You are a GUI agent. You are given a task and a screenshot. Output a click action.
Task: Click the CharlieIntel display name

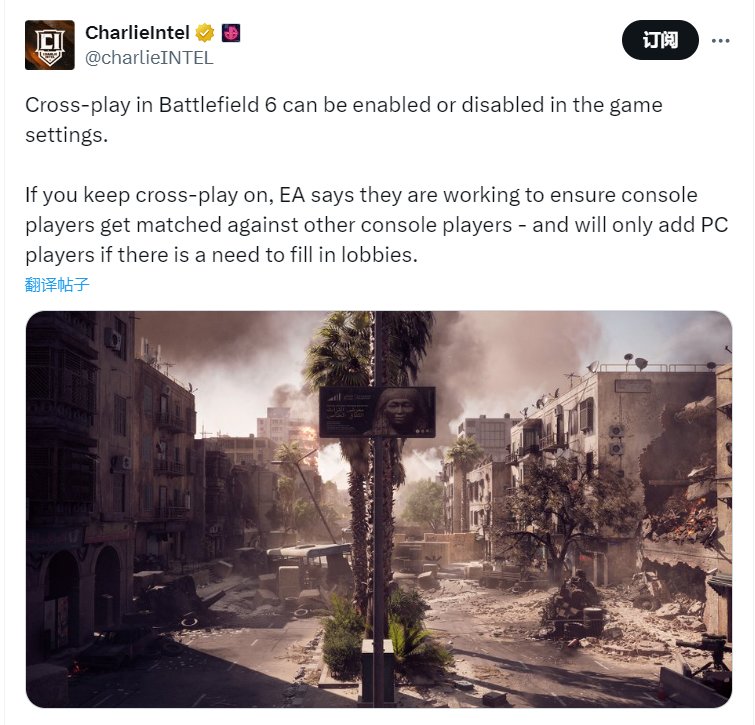(x=137, y=33)
